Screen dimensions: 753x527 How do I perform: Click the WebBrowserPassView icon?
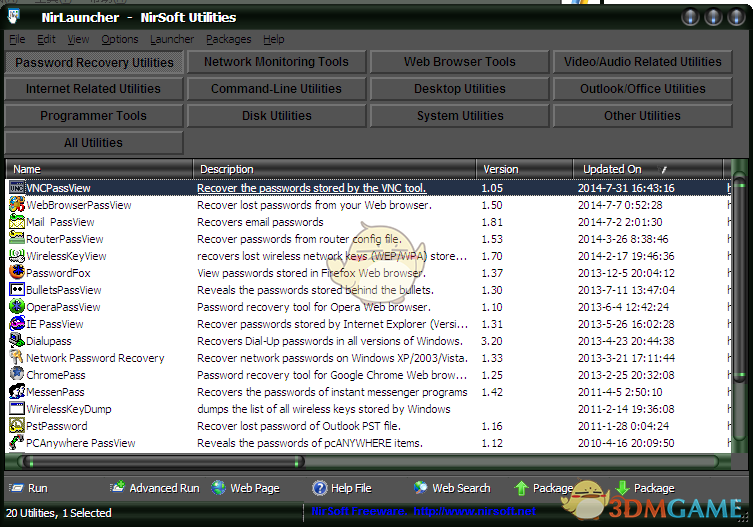coord(17,205)
